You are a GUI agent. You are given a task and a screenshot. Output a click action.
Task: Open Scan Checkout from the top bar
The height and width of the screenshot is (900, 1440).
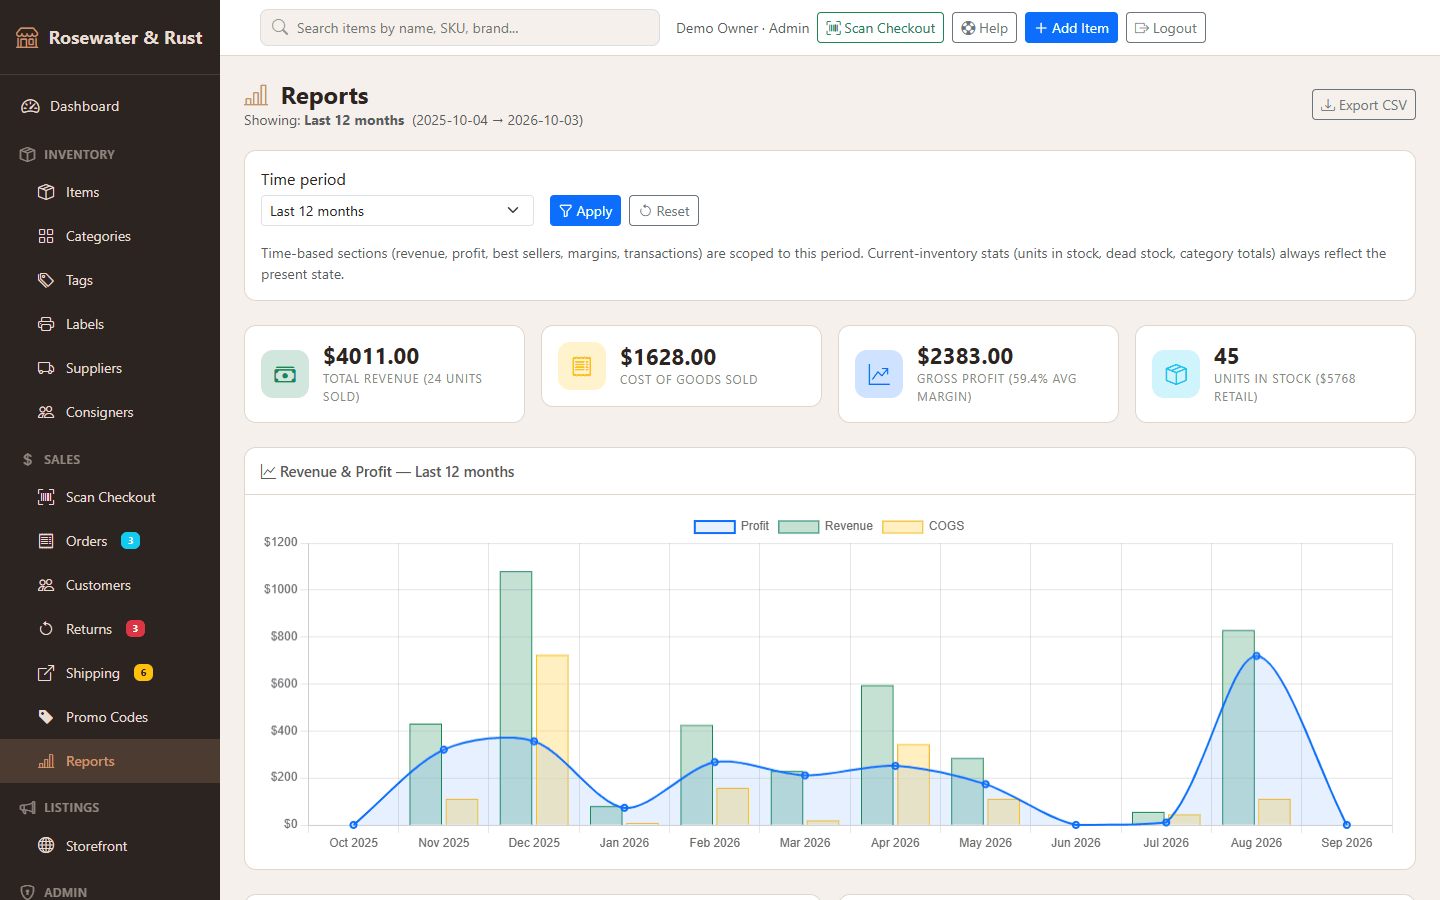tap(880, 28)
